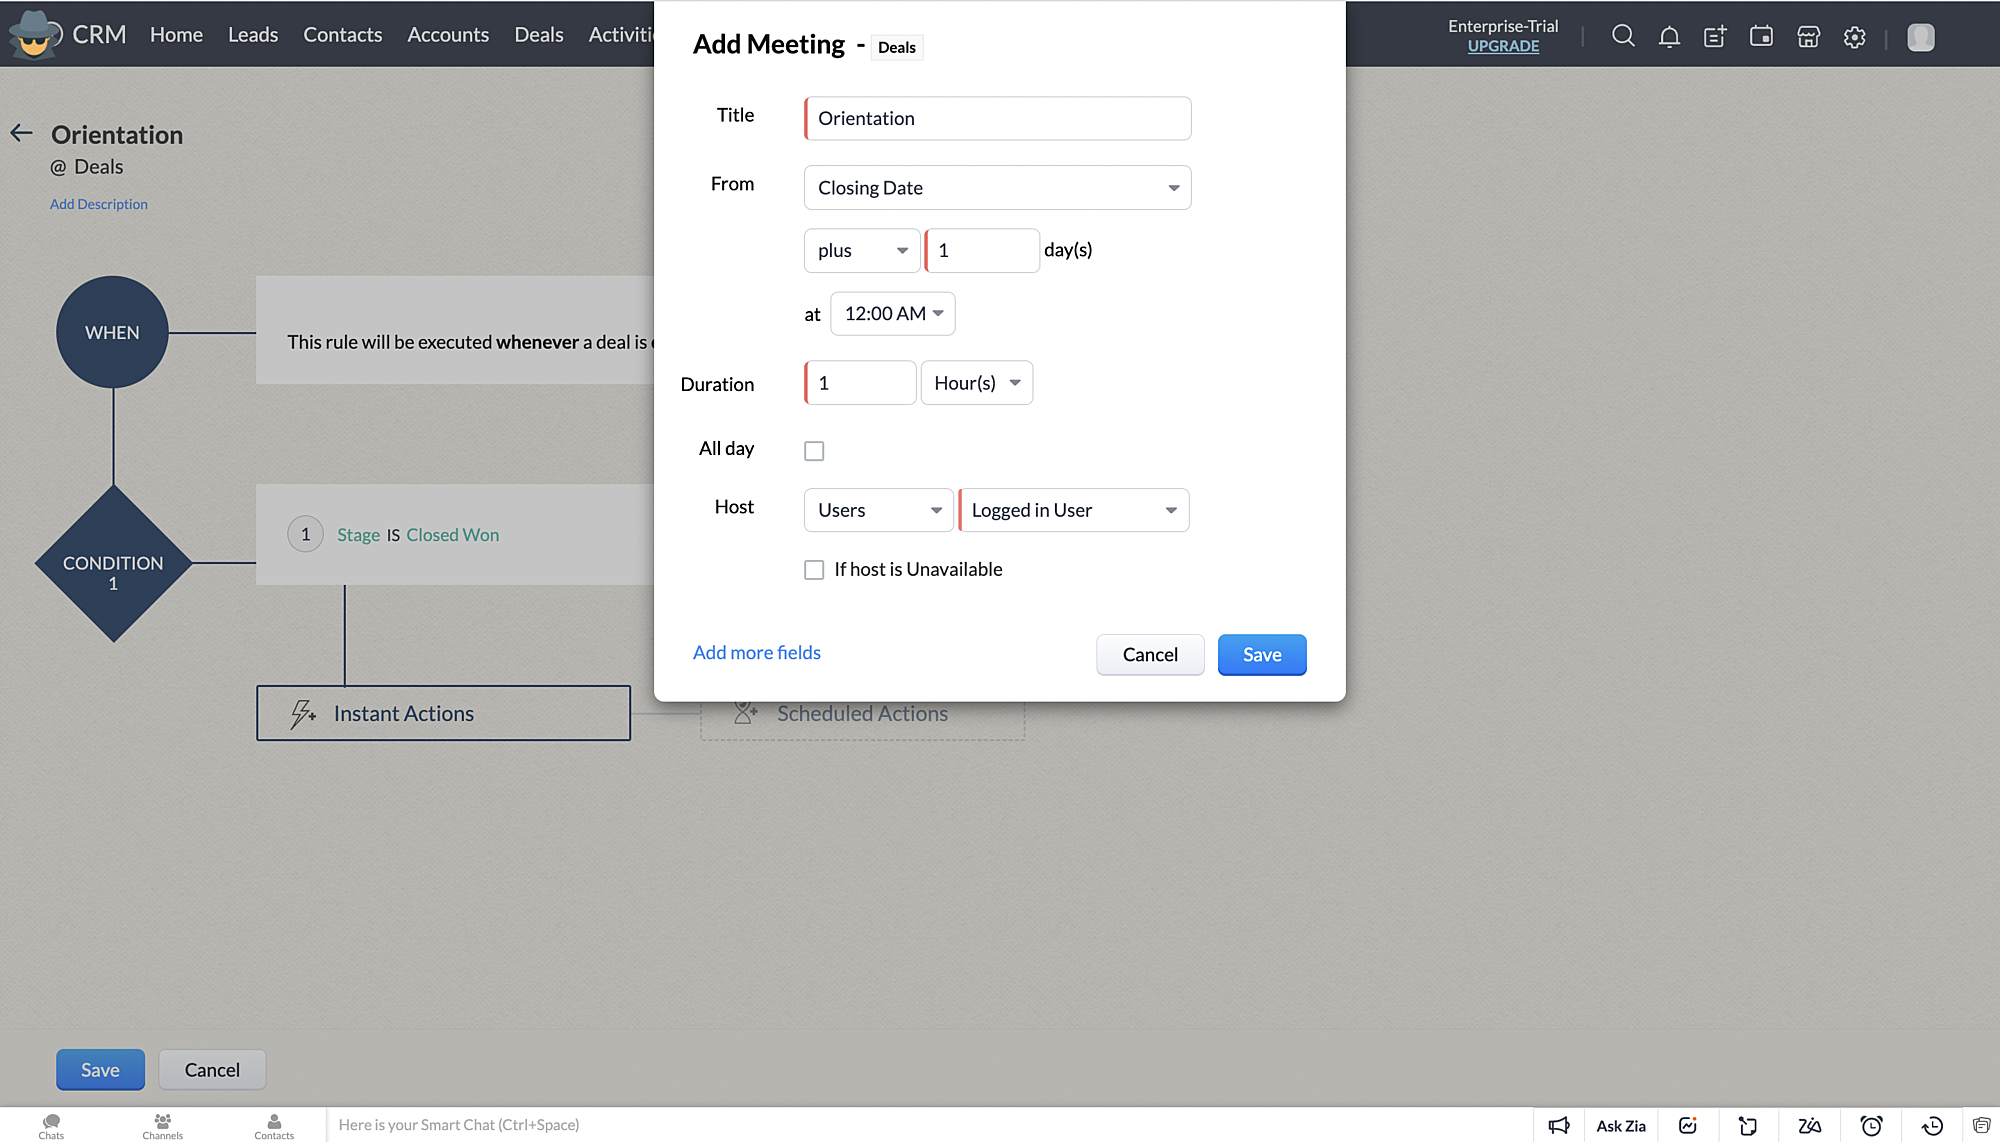Open the Hour(s) duration unit dropdown
The height and width of the screenshot is (1142, 2000).
pyautogui.click(x=976, y=383)
